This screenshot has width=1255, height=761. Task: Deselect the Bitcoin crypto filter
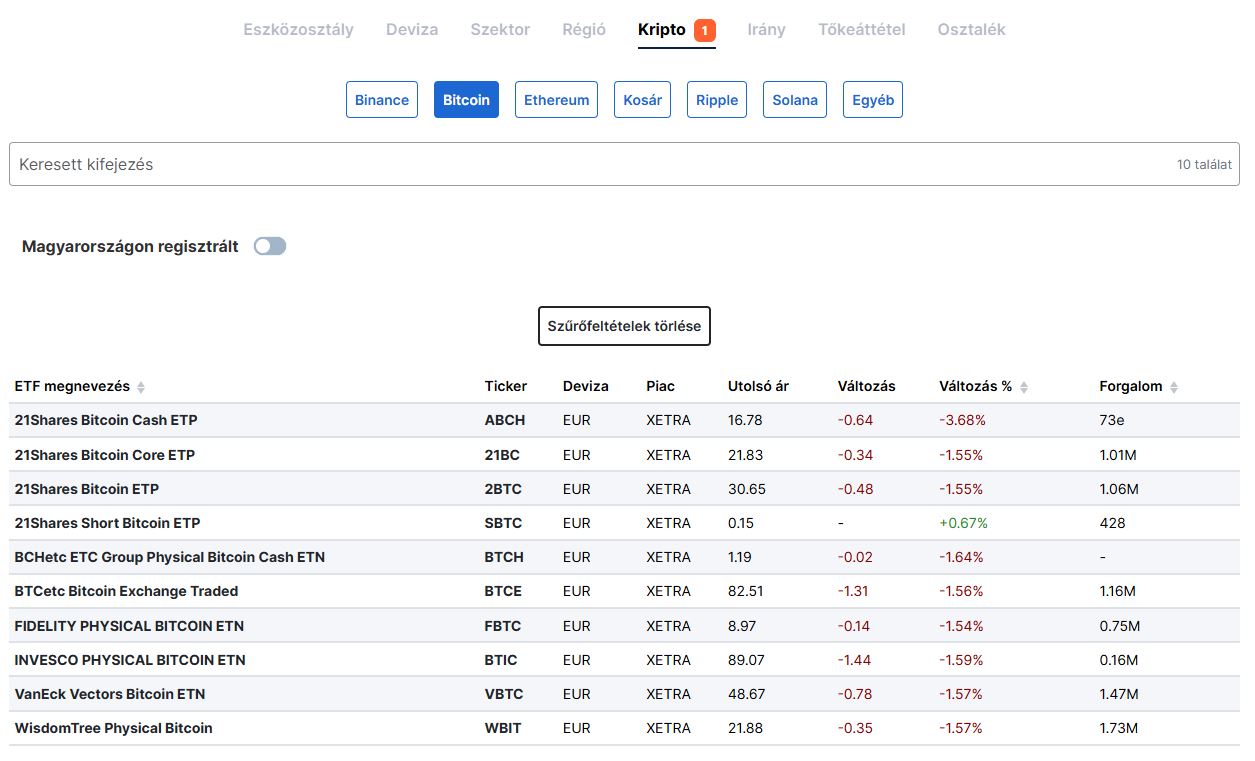(466, 100)
